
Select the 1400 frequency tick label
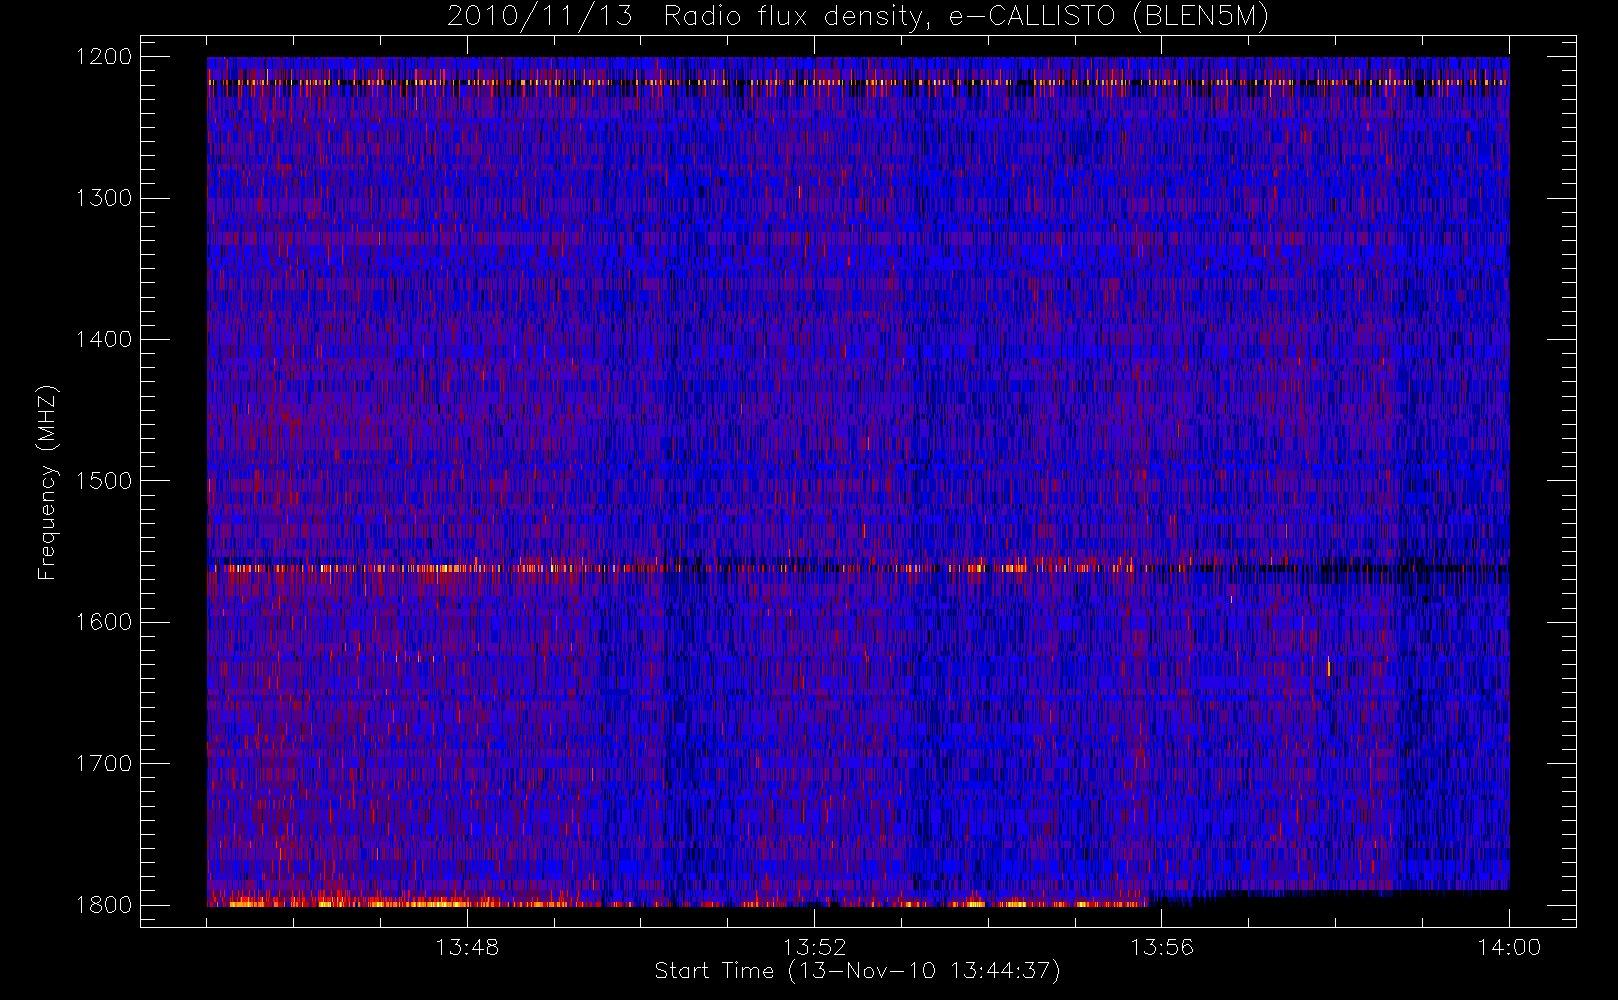coord(104,339)
